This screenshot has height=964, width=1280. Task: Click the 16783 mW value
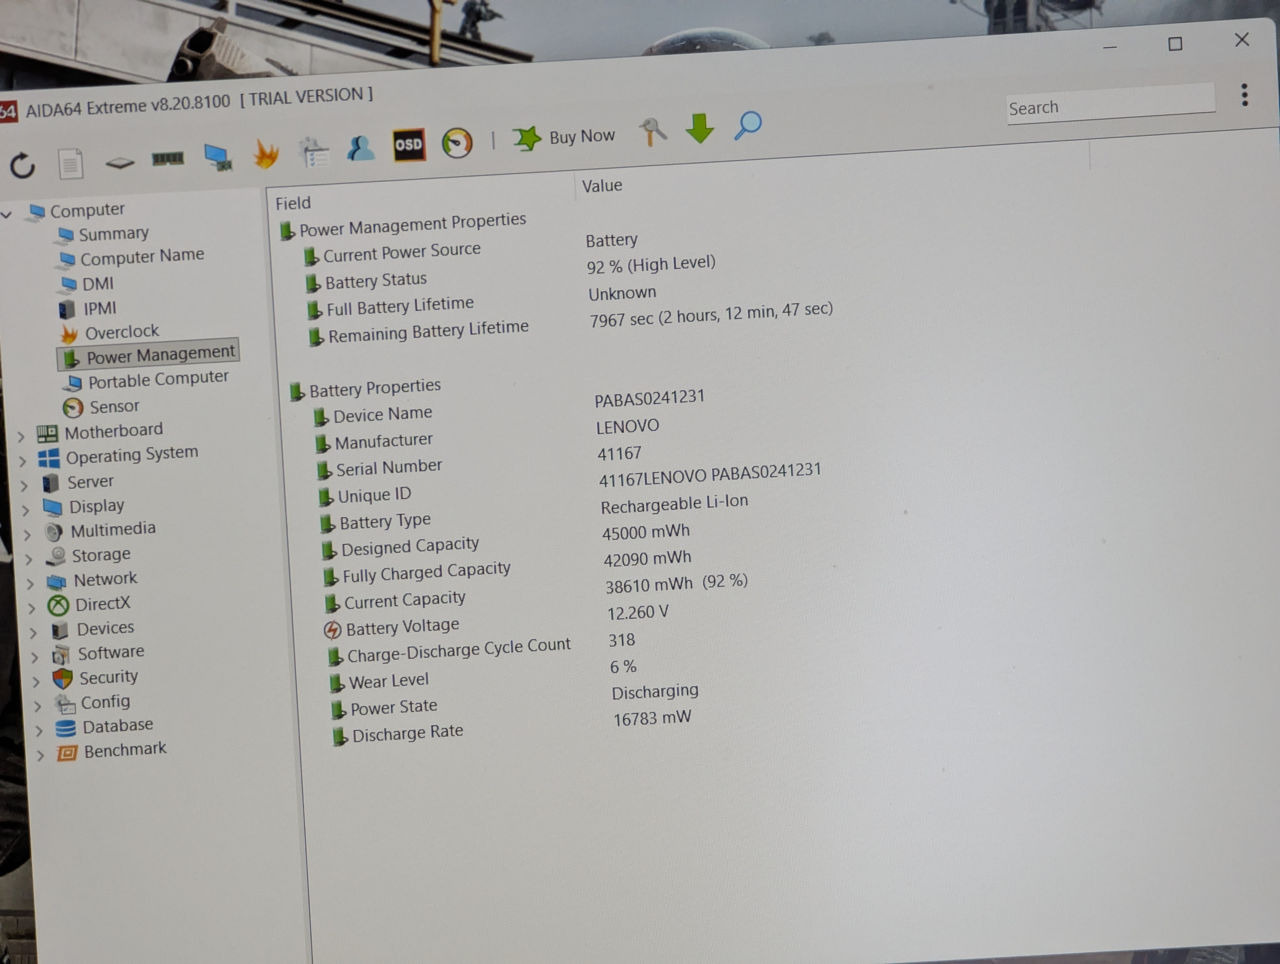click(x=652, y=718)
